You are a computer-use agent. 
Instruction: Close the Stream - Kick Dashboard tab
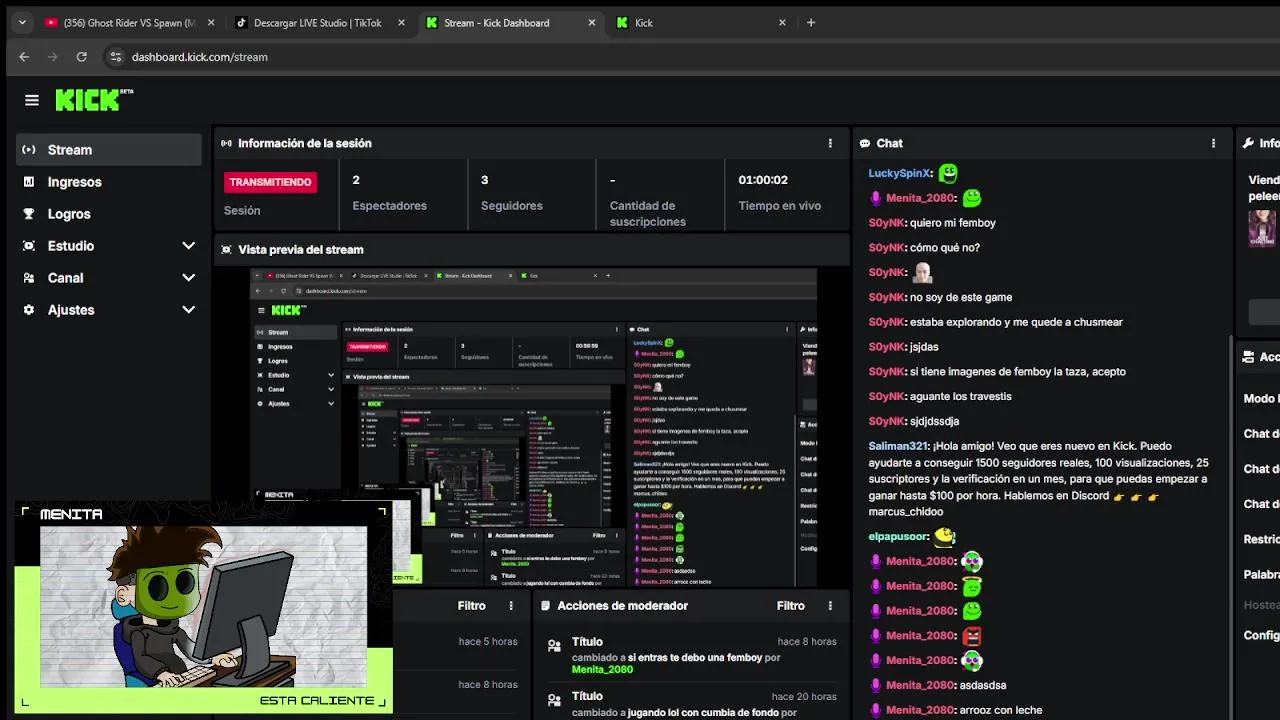(591, 23)
